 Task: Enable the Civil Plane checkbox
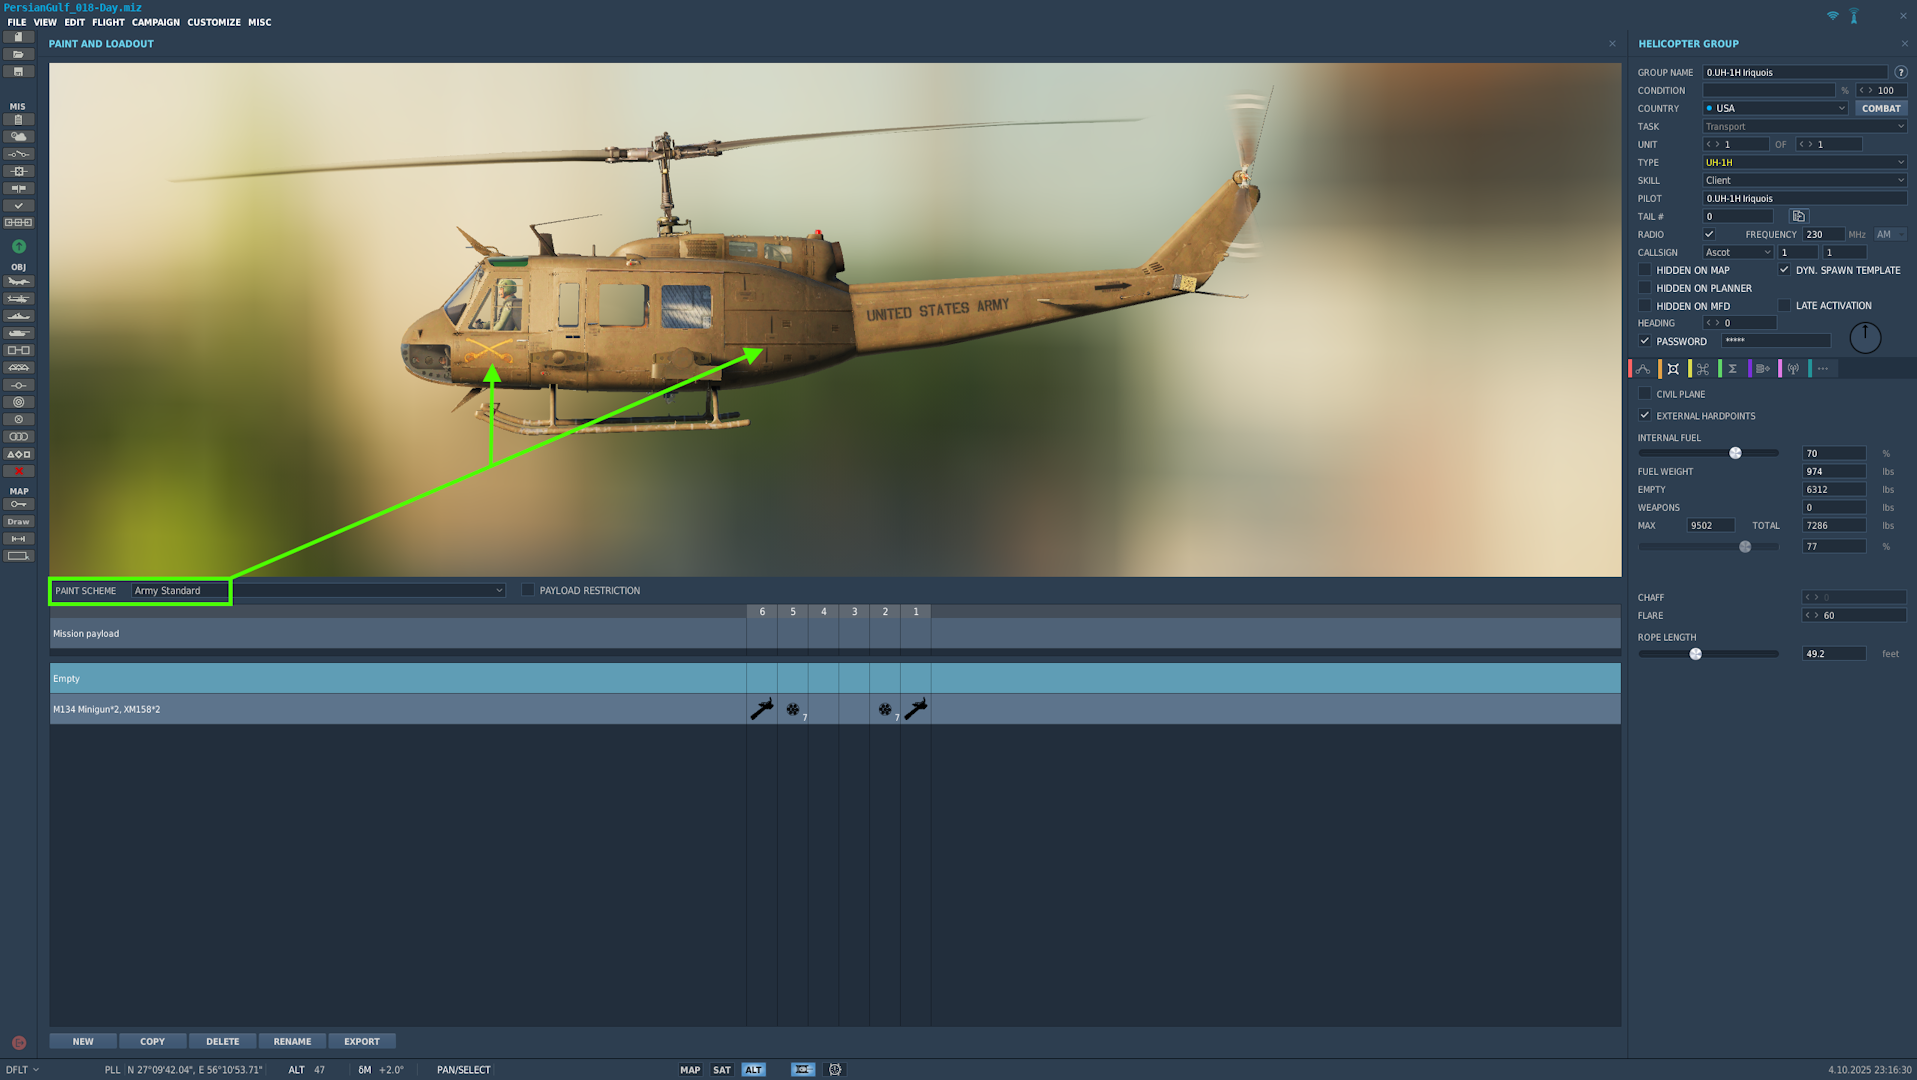coord(1645,394)
